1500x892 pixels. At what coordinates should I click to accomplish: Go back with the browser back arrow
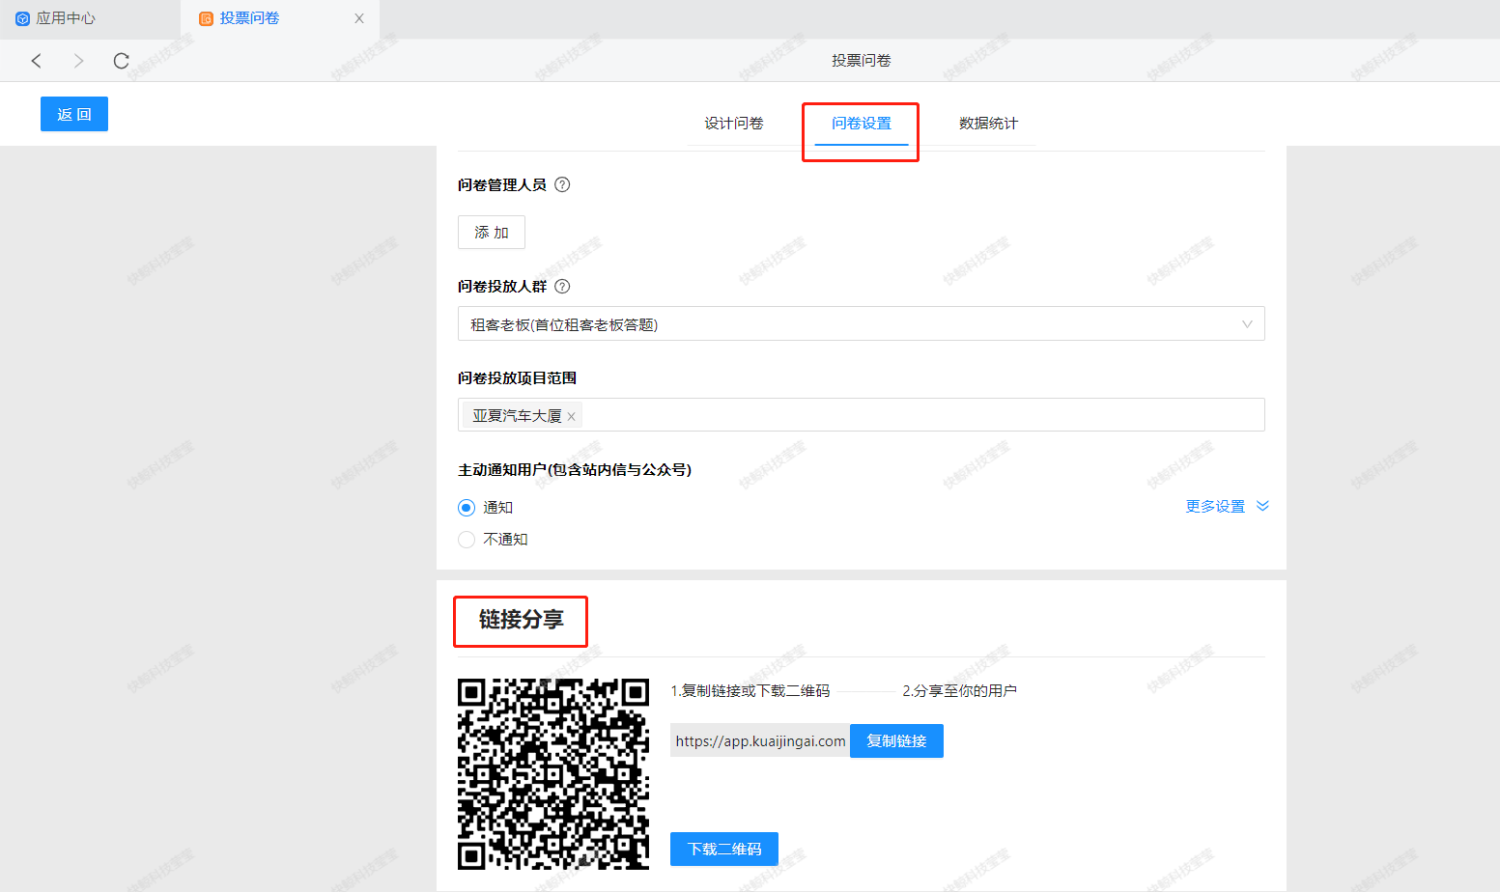coord(36,61)
